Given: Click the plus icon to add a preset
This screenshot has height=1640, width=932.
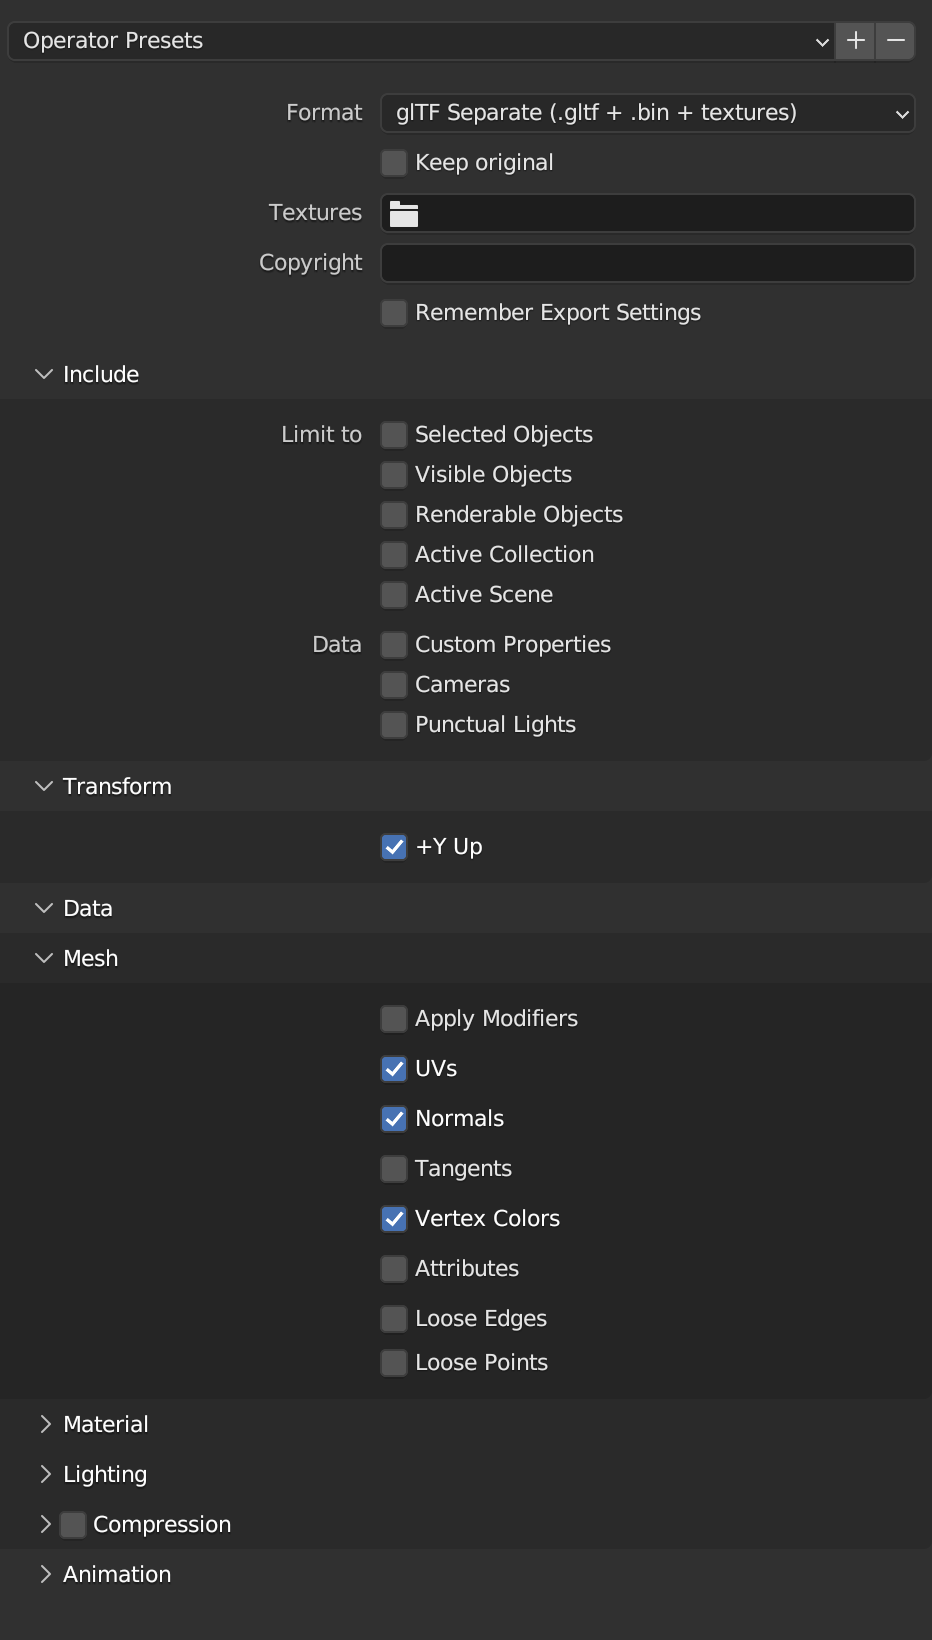Looking at the screenshot, I should tap(855, 41).
